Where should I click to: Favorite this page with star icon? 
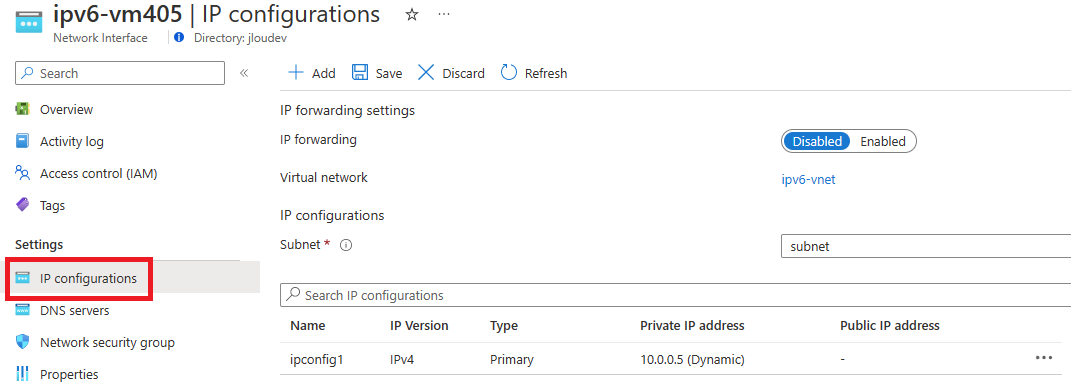(412, 15)
